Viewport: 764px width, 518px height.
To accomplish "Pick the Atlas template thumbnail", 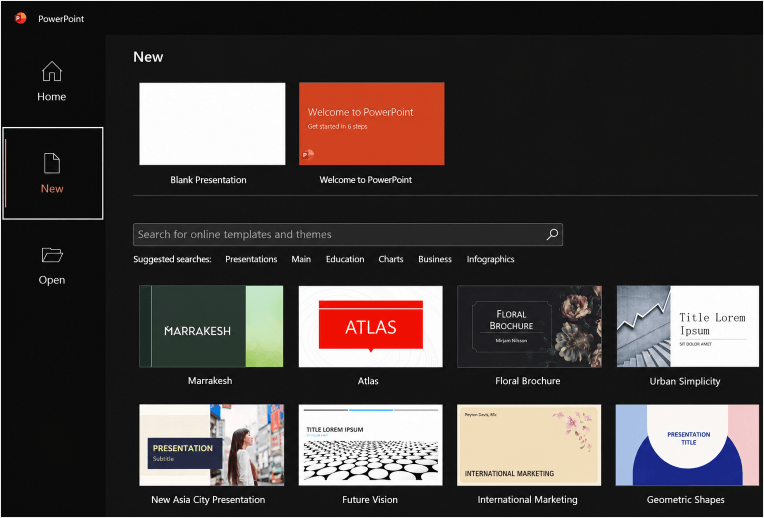I will point(371,326).
